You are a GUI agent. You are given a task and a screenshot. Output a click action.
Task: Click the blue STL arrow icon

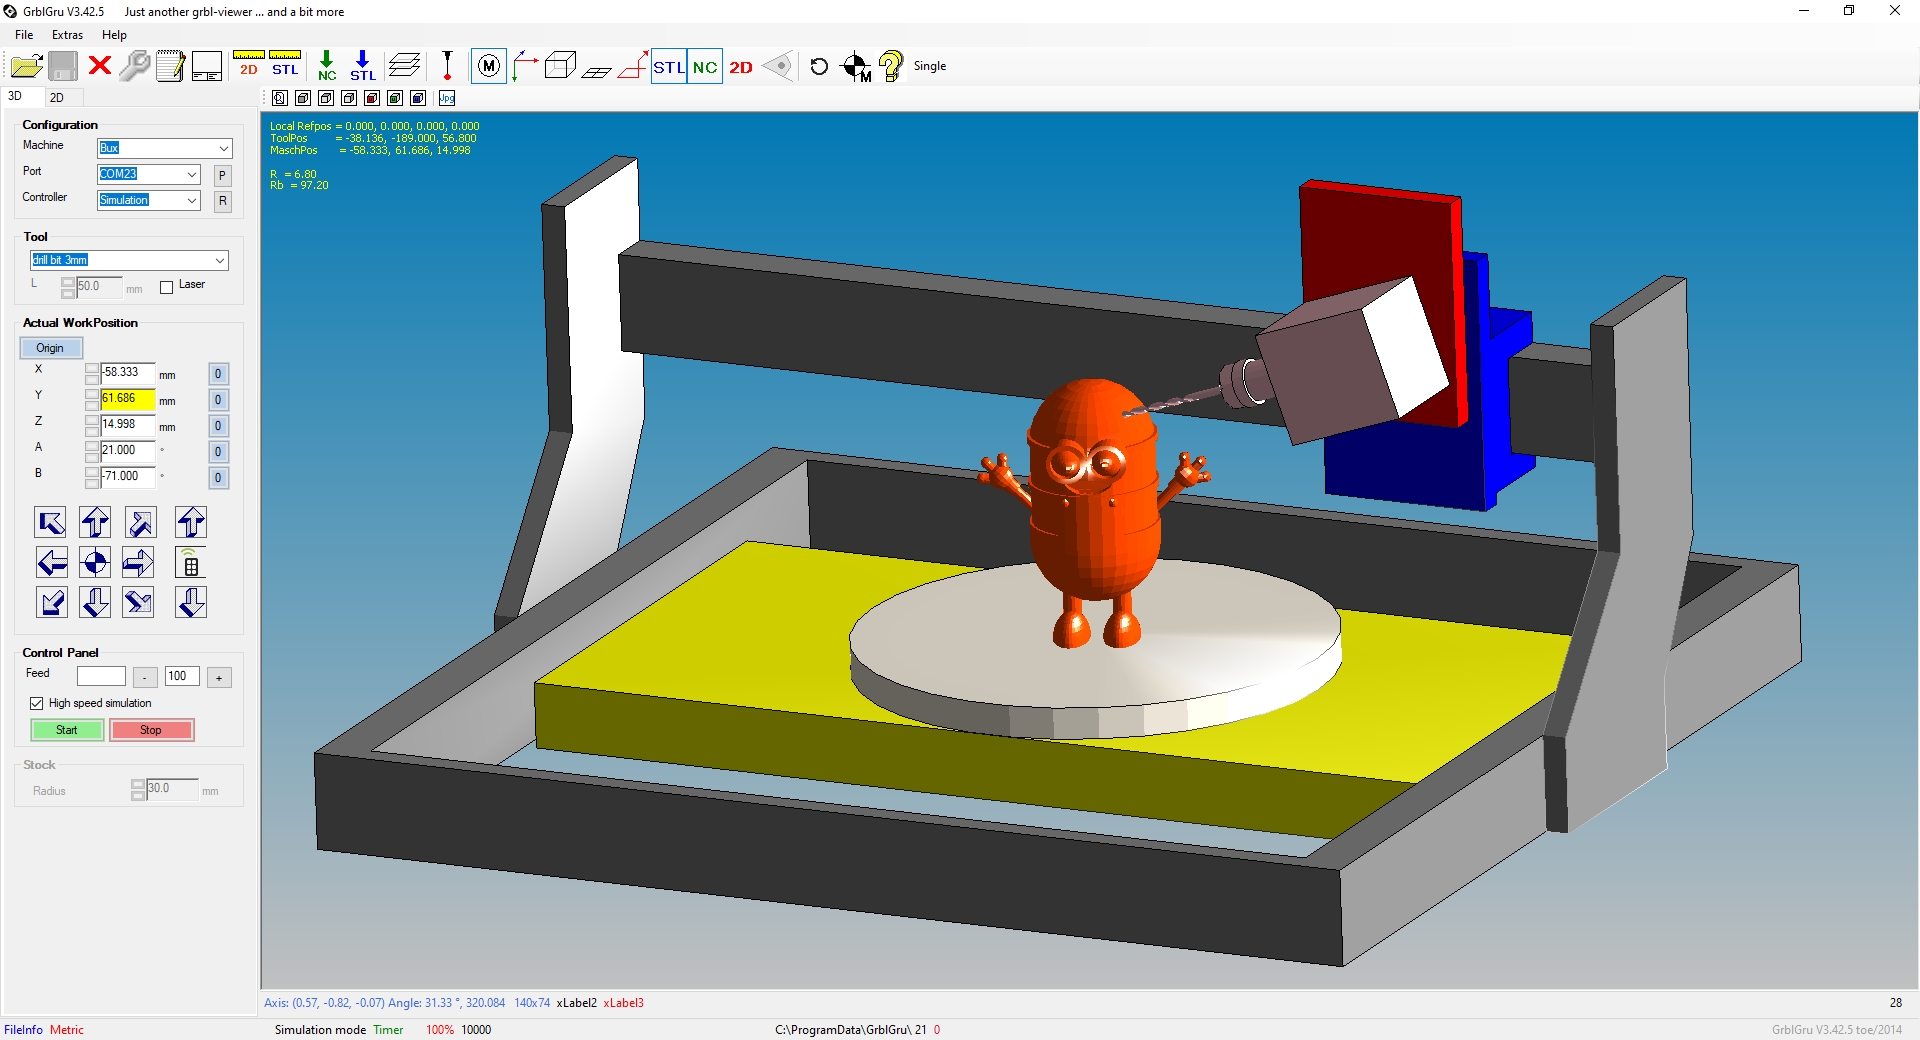click(363, 66)
